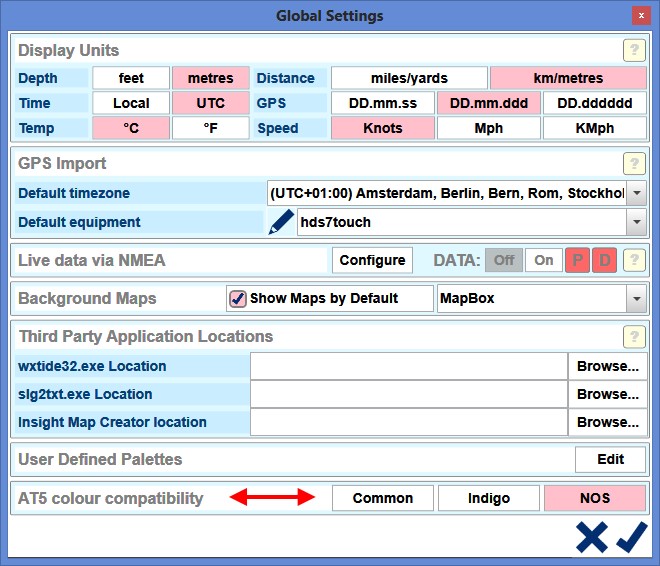Toggle Show Maps by Default checkbox
Image resolution: width=660 pixels, height=566 pixels.
238,298
